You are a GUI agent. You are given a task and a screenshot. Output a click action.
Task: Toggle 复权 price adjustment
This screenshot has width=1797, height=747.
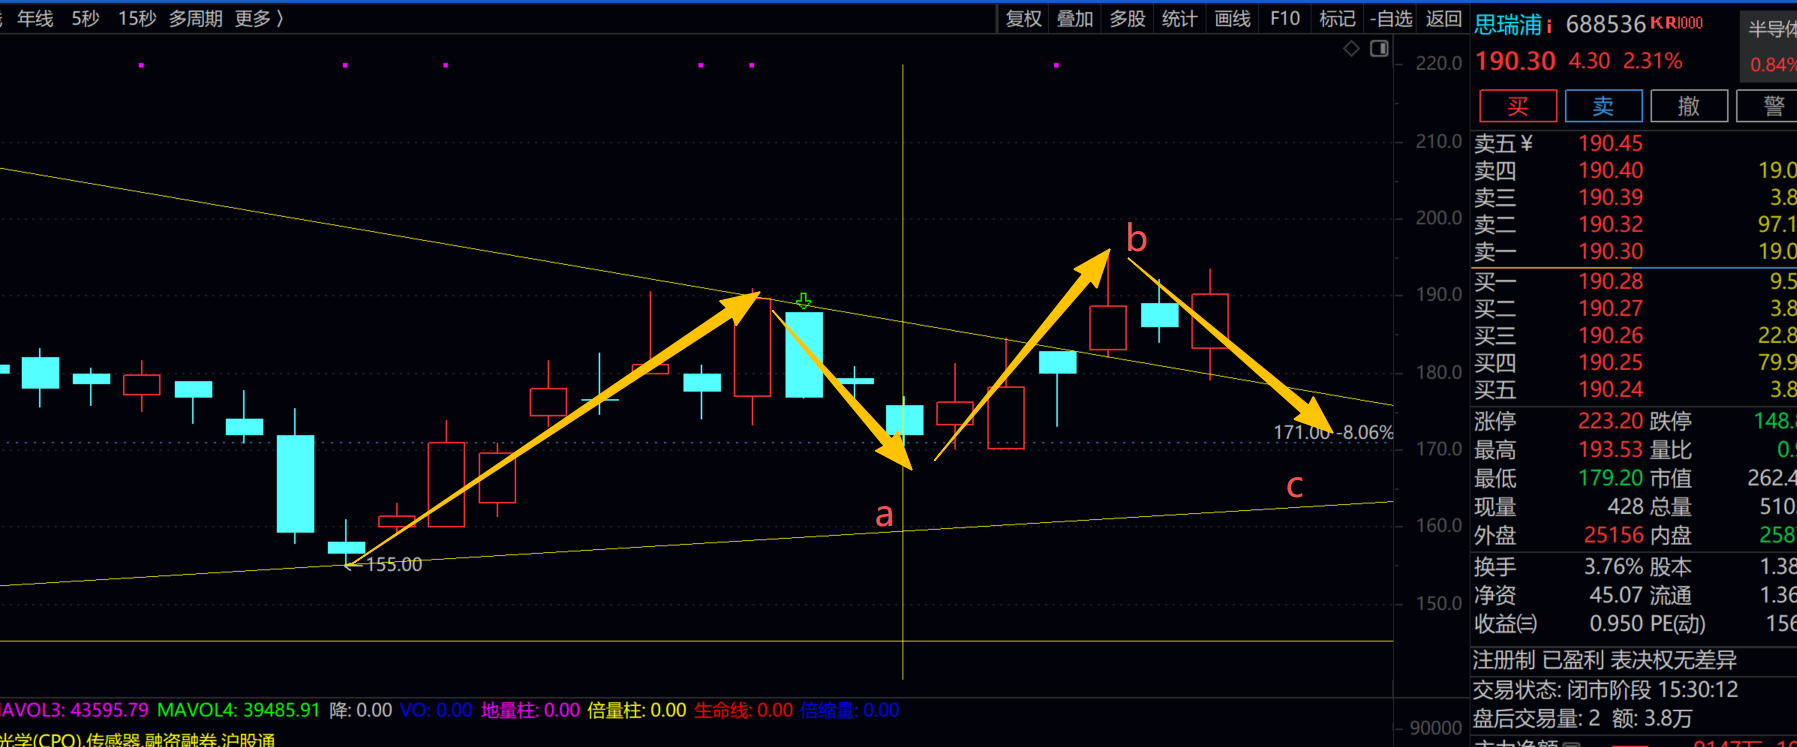click(x=1023, y=18)
